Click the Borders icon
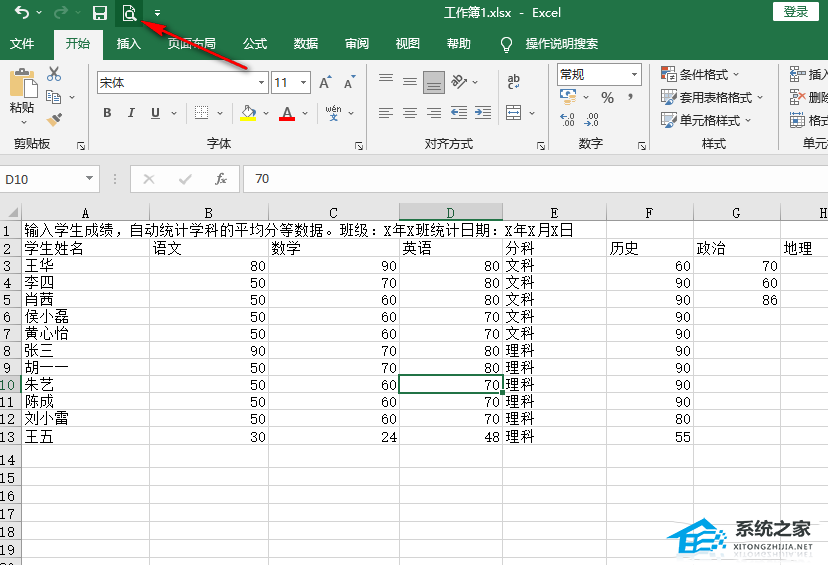The image size is (828, 565). [x=201, y=112]
